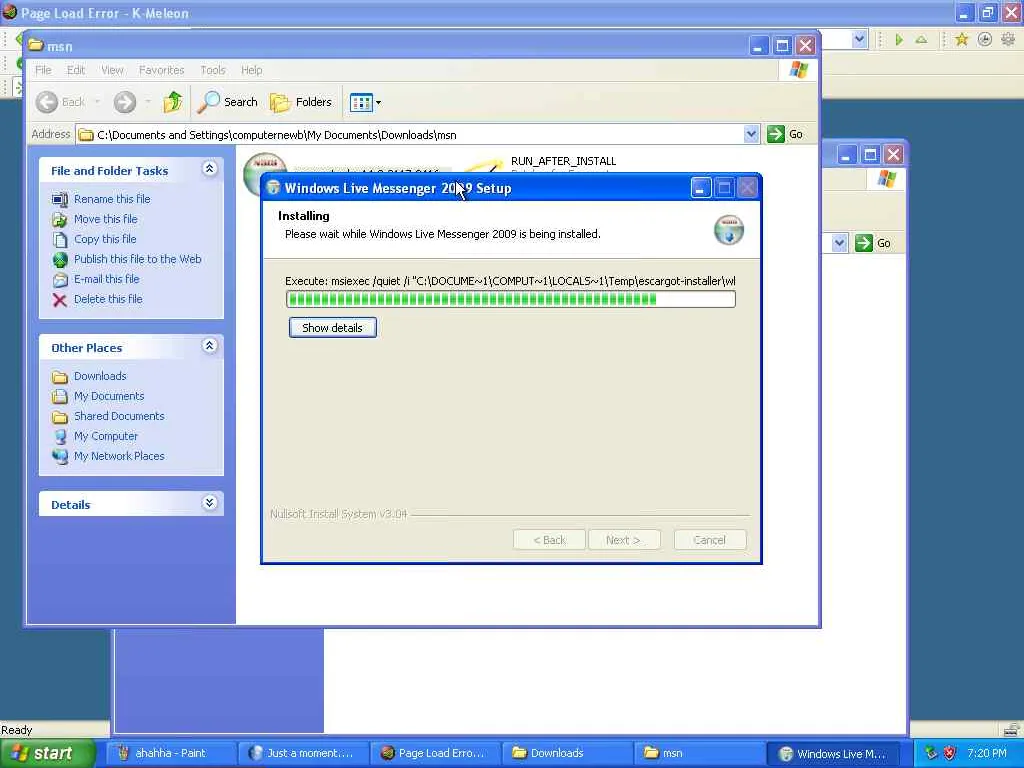Open Shared Documents in Other Places
Viewport: 1024px width, 768px height.
[x=119, y=416]
